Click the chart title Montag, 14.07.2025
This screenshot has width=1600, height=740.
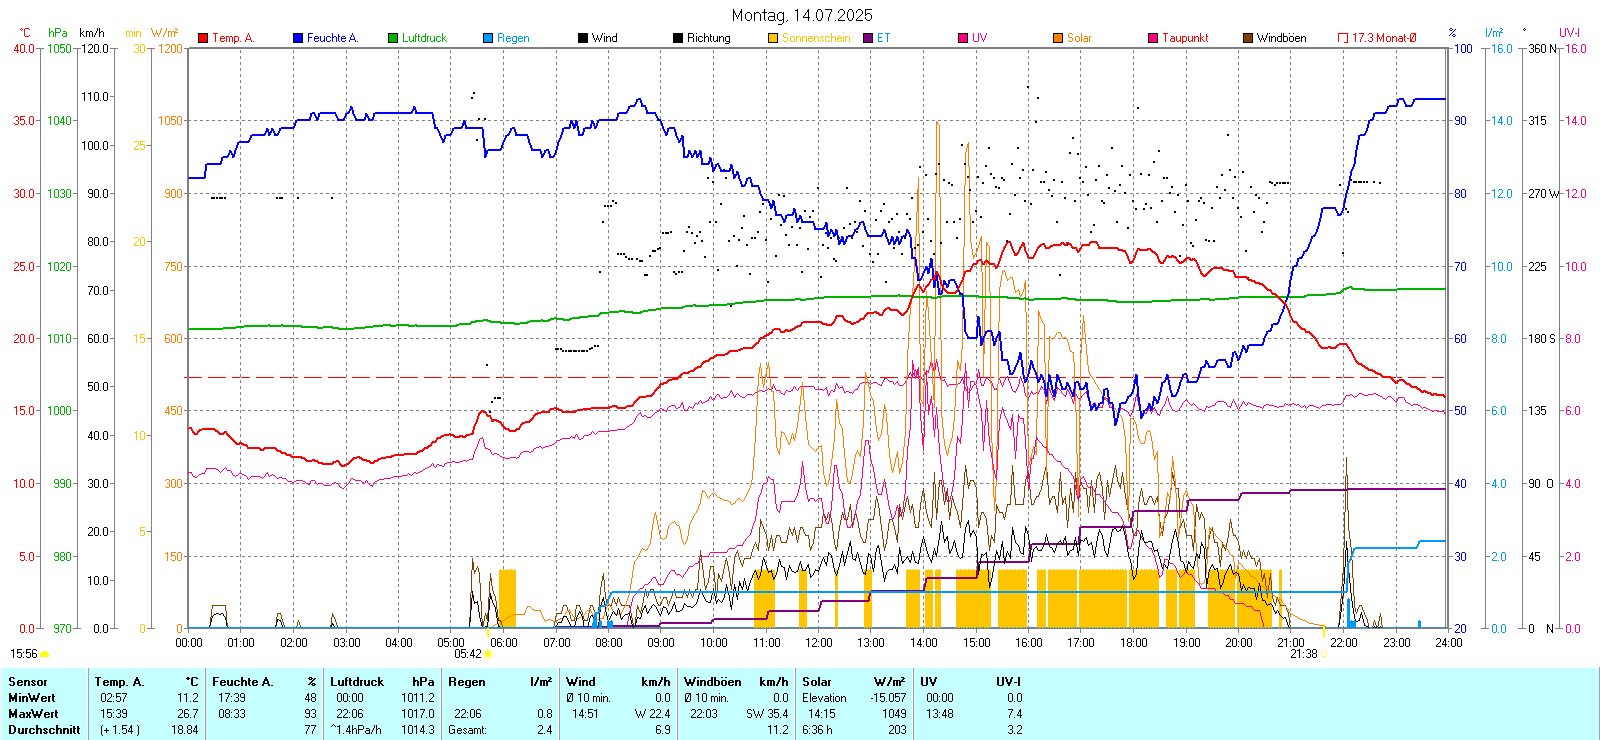pyautogui.click(x=801, y=15)
